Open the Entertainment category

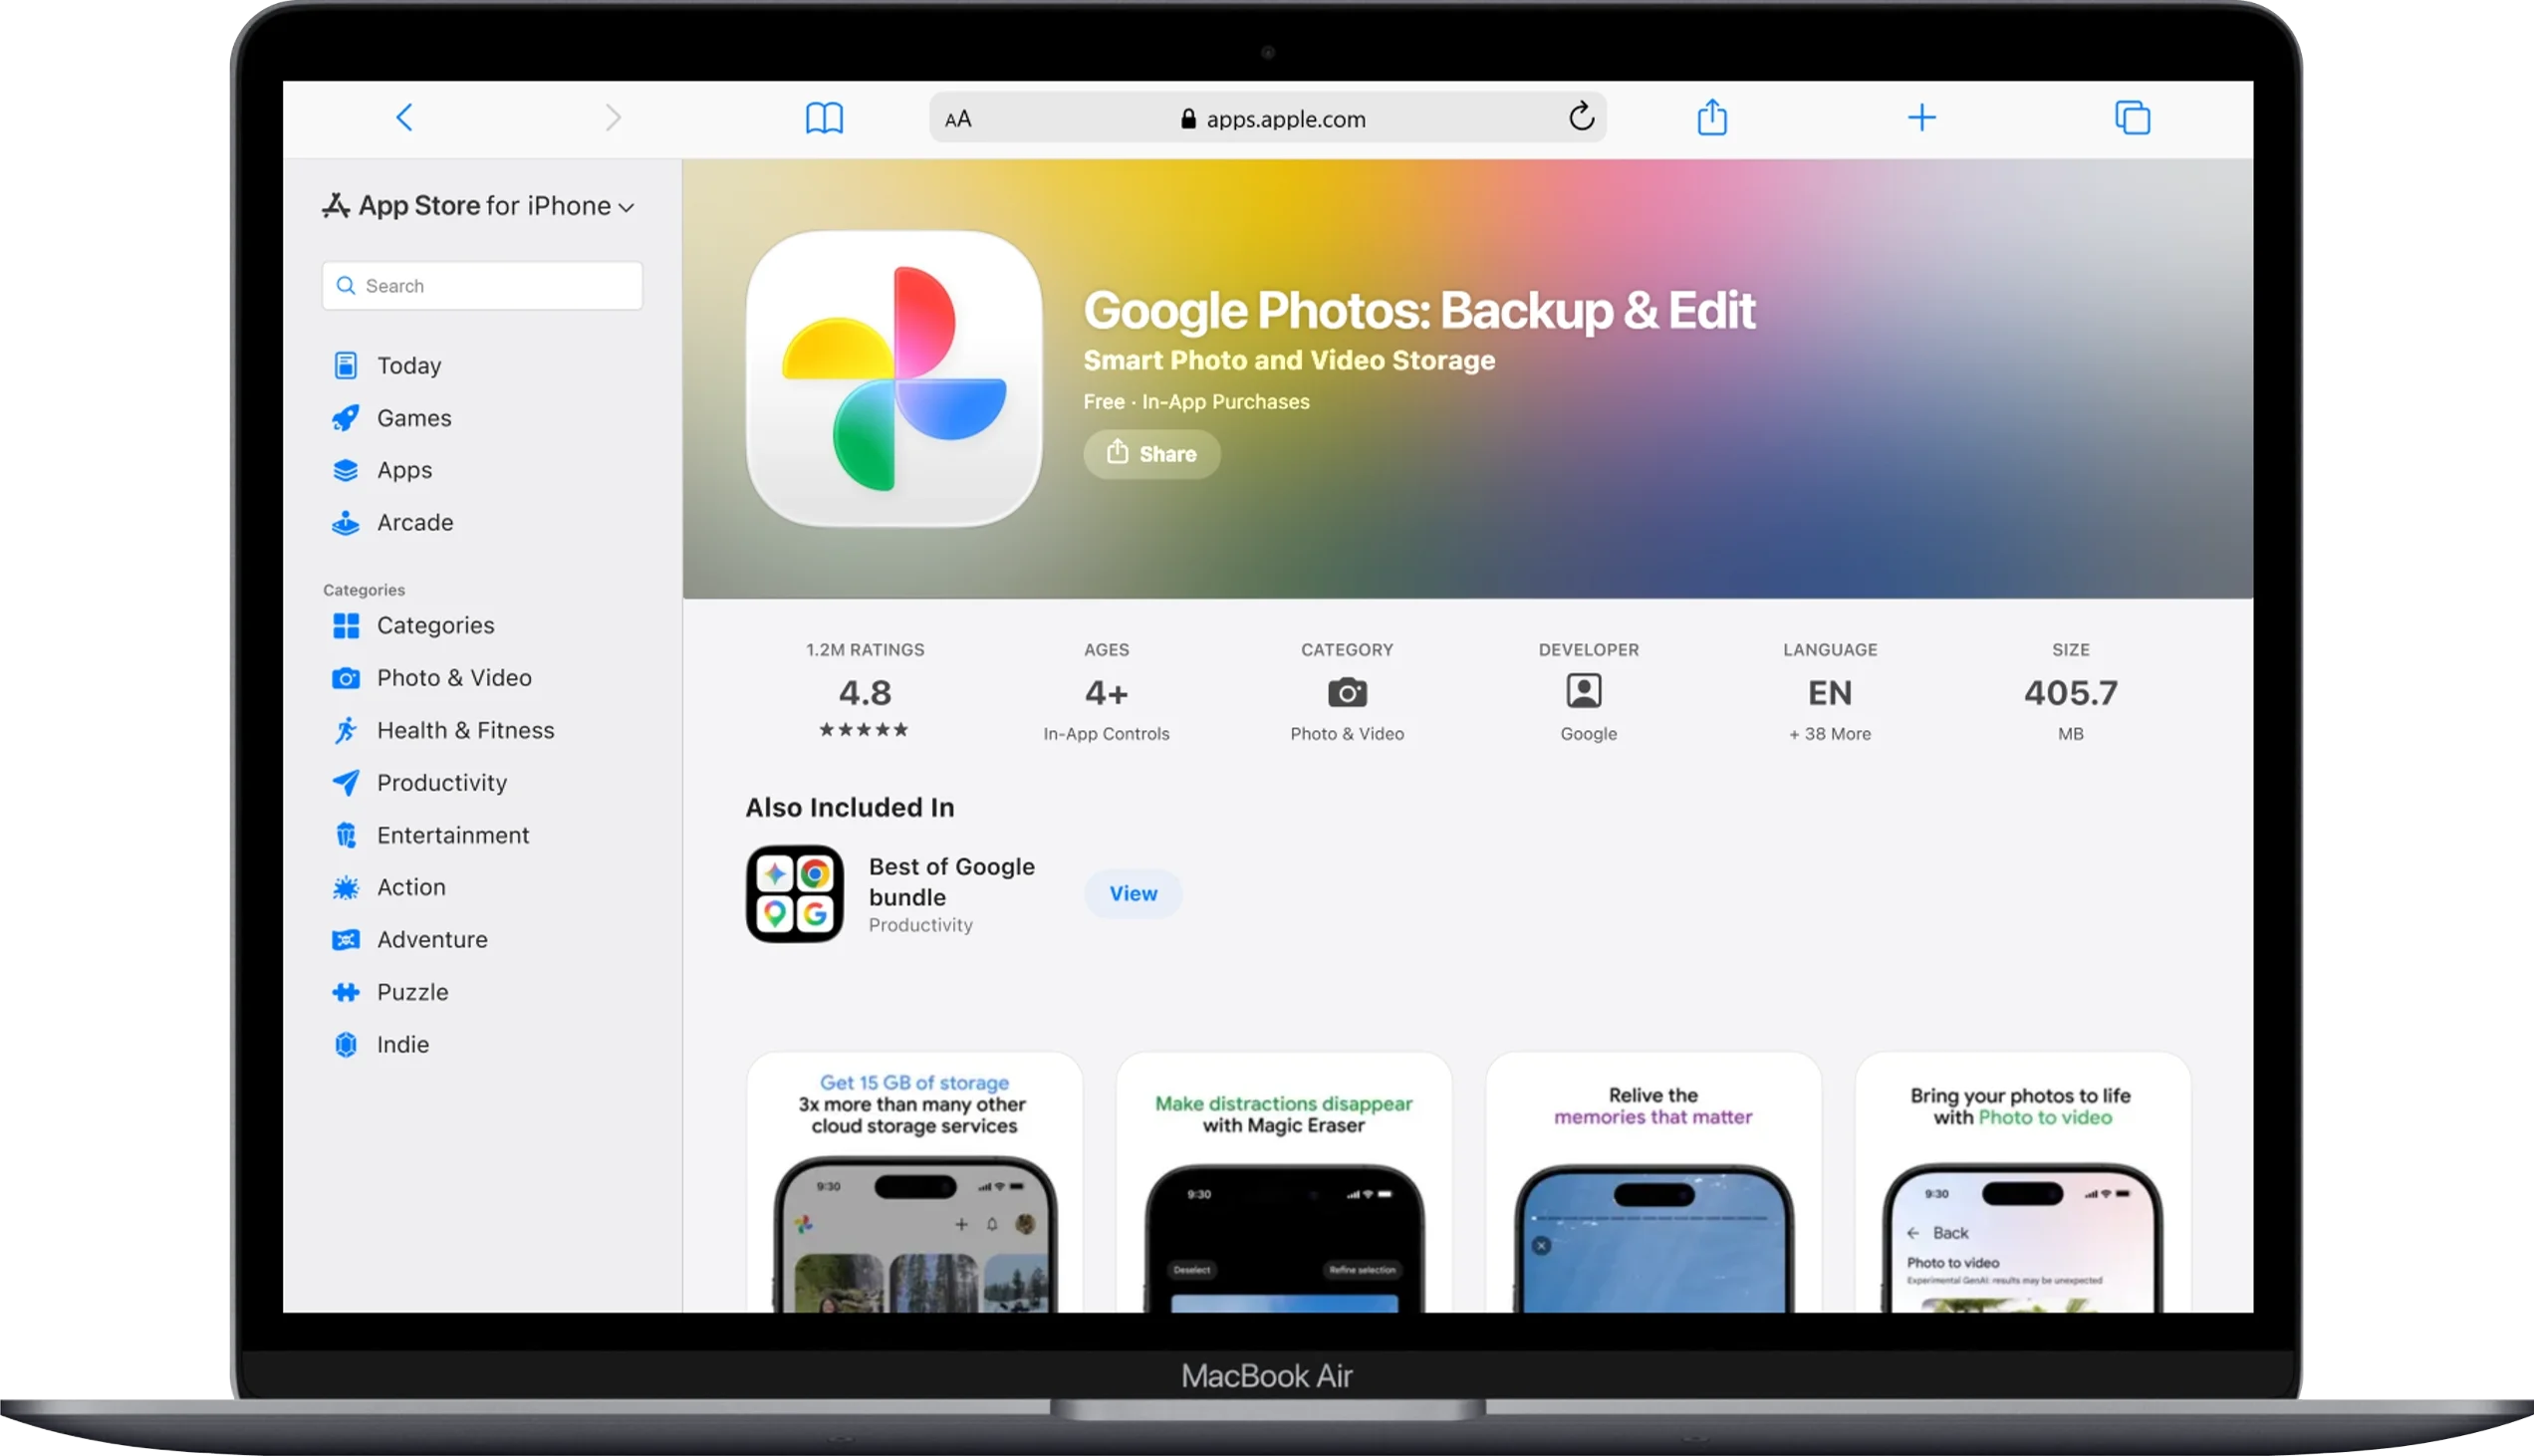453,835
